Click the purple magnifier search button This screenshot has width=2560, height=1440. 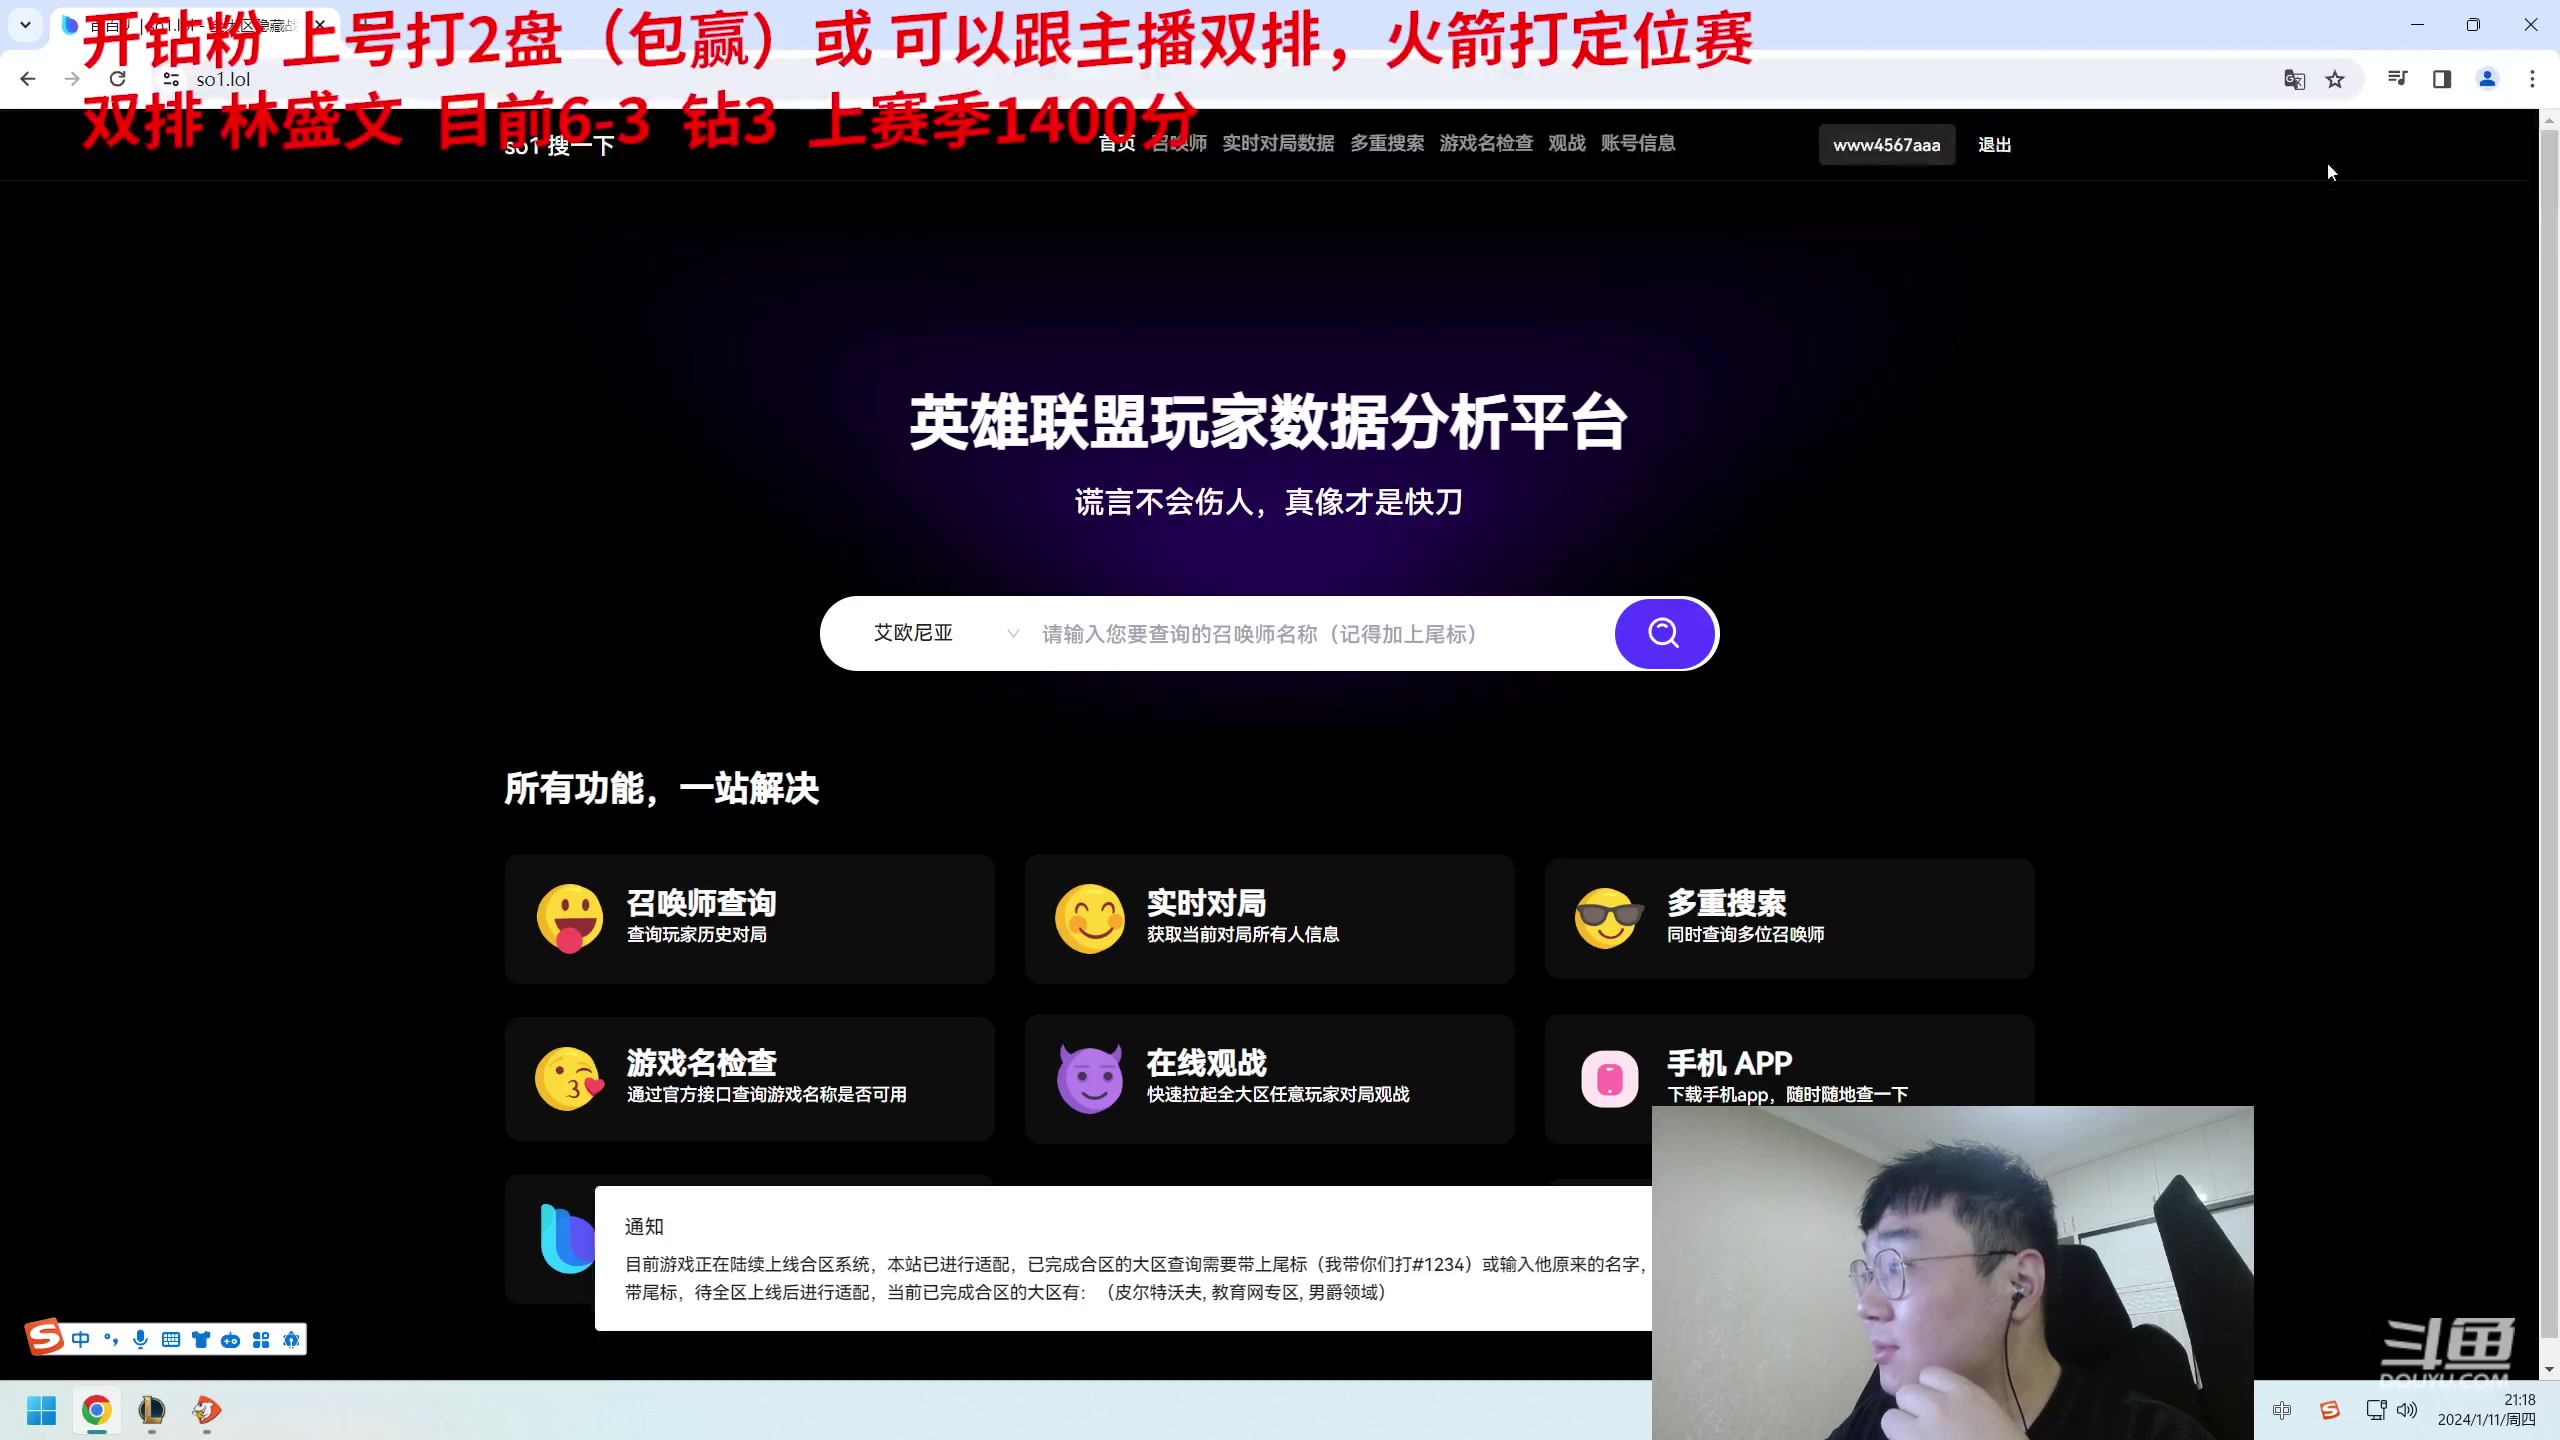(x=1664, y=633)
